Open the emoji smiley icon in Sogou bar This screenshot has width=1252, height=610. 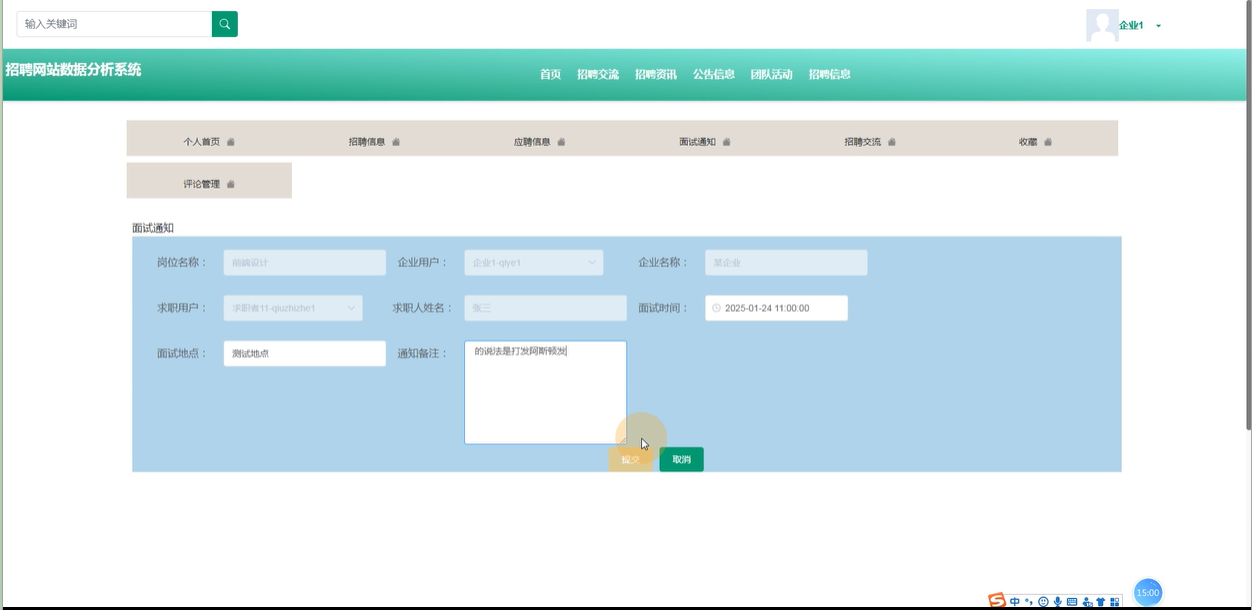(x=1043, y=602)
